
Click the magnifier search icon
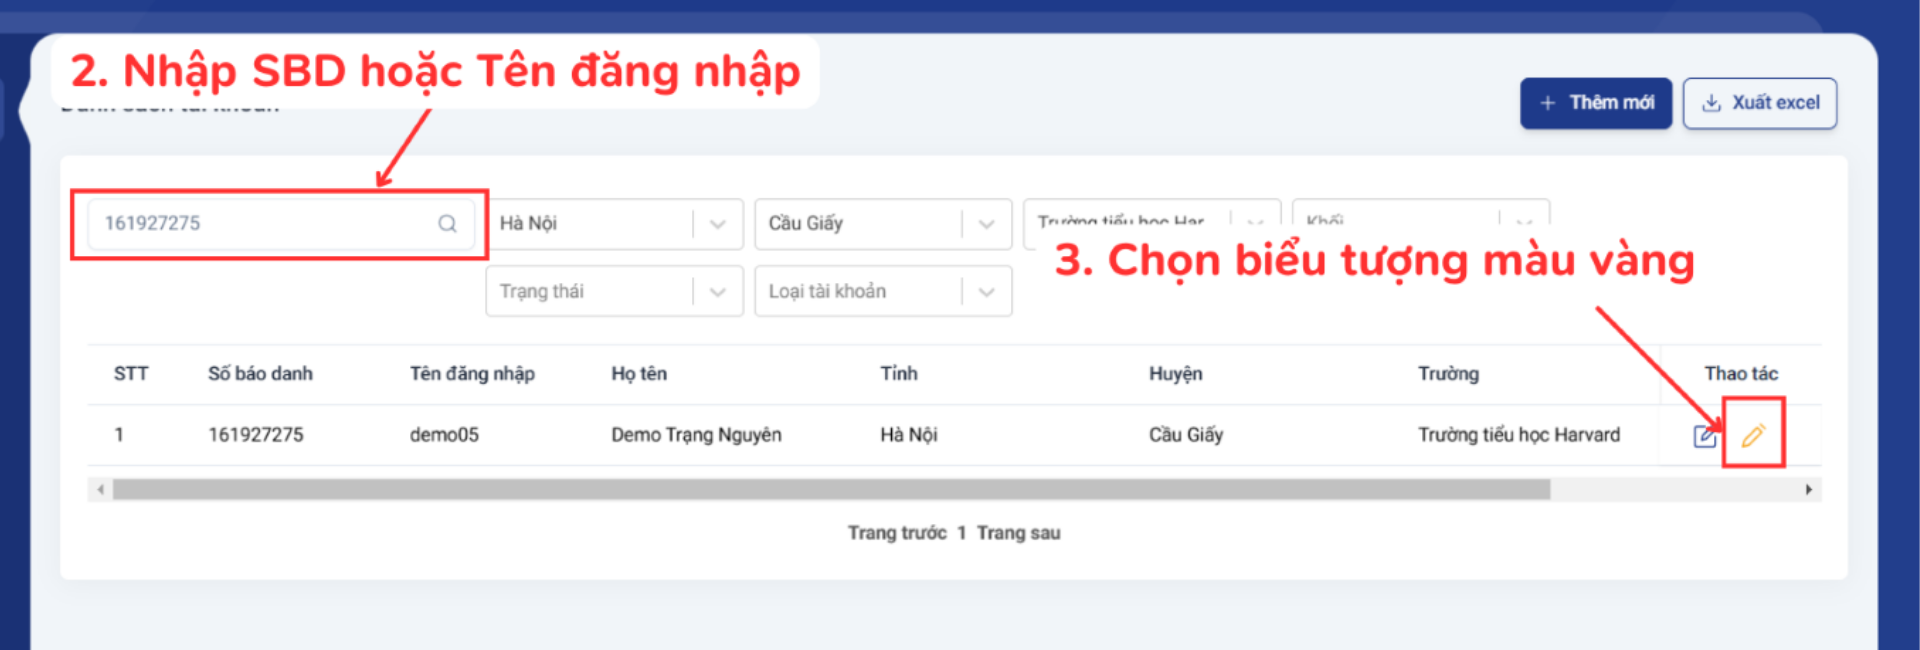click(x=447, y=223)
